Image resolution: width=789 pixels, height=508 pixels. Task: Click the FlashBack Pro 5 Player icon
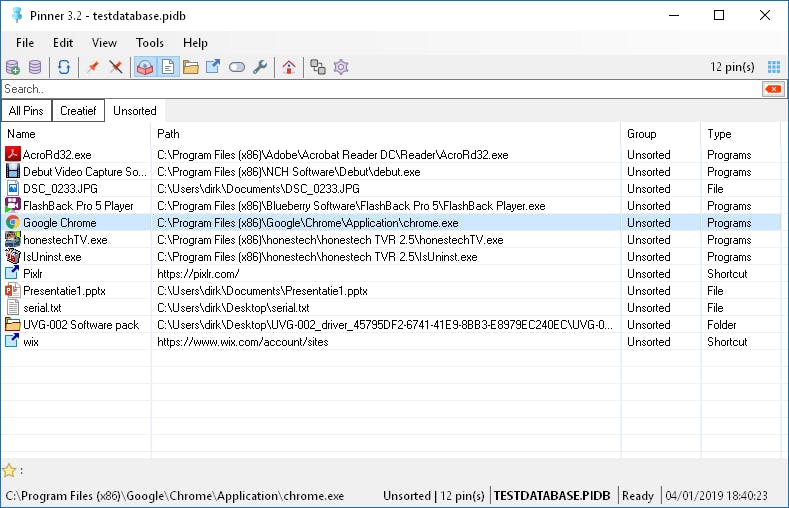[13, 205]
